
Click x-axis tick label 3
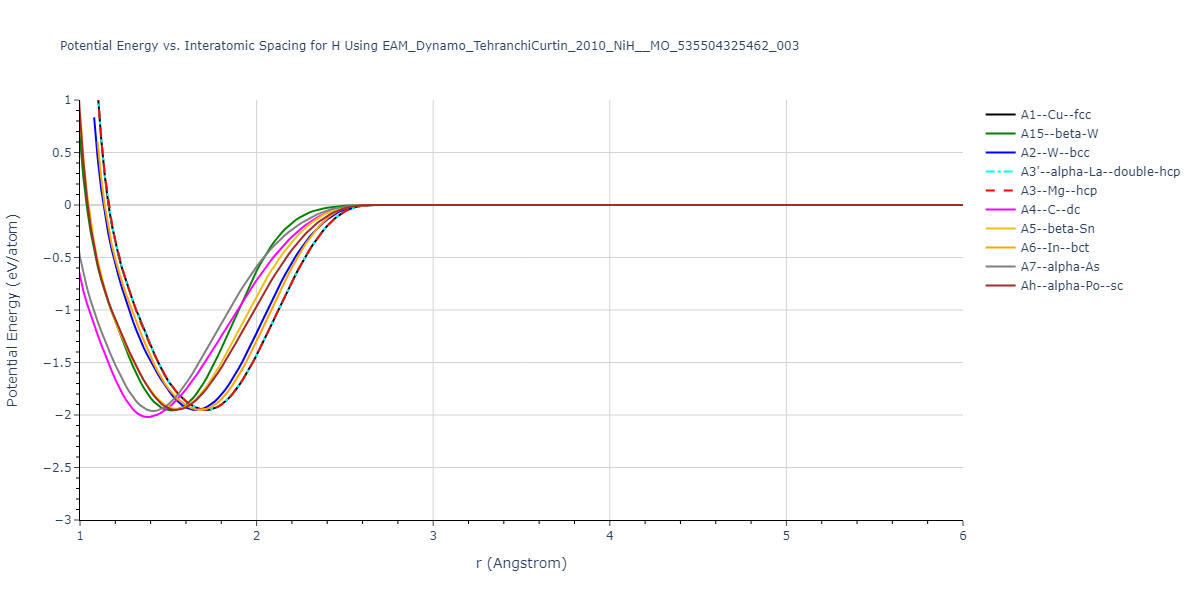(x=433, y=536)
